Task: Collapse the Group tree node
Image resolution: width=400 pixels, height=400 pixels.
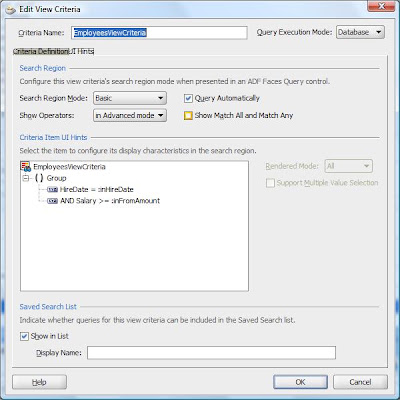Action: [x=26, y=178]
